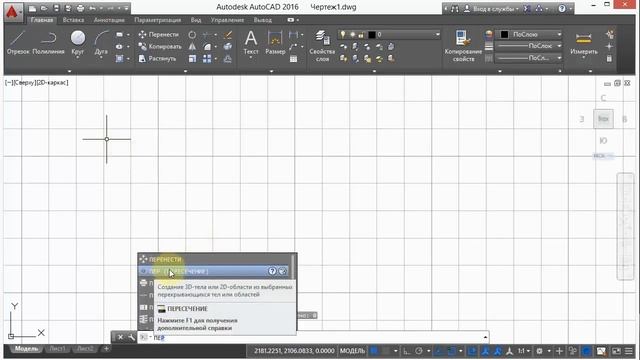Insert a table with the Table icon
Viewport: 640px width, 360px height.
point(293,59)
